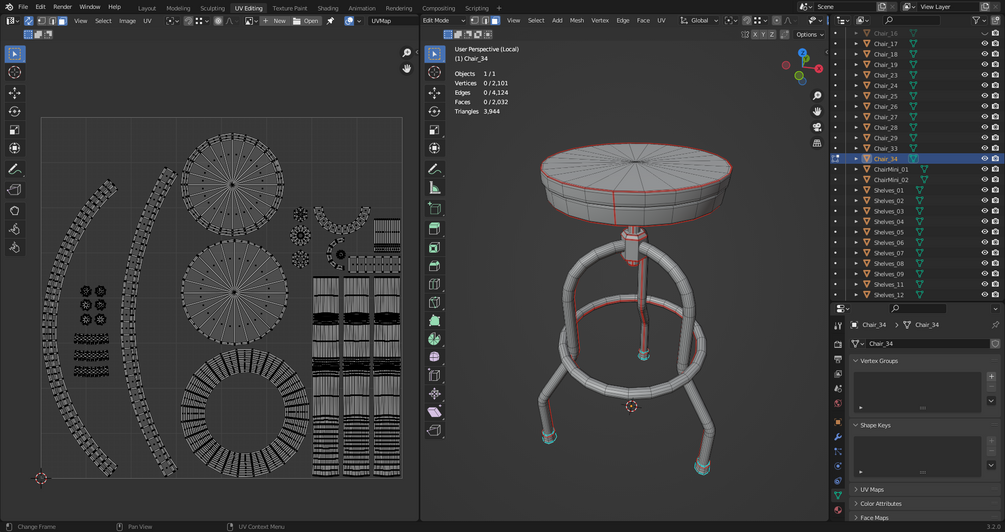The height and width of the screenshot is (532, 1005).
Task: Select the Move tool in 3D viewport toolbar
Action: [x=435, y=92]
